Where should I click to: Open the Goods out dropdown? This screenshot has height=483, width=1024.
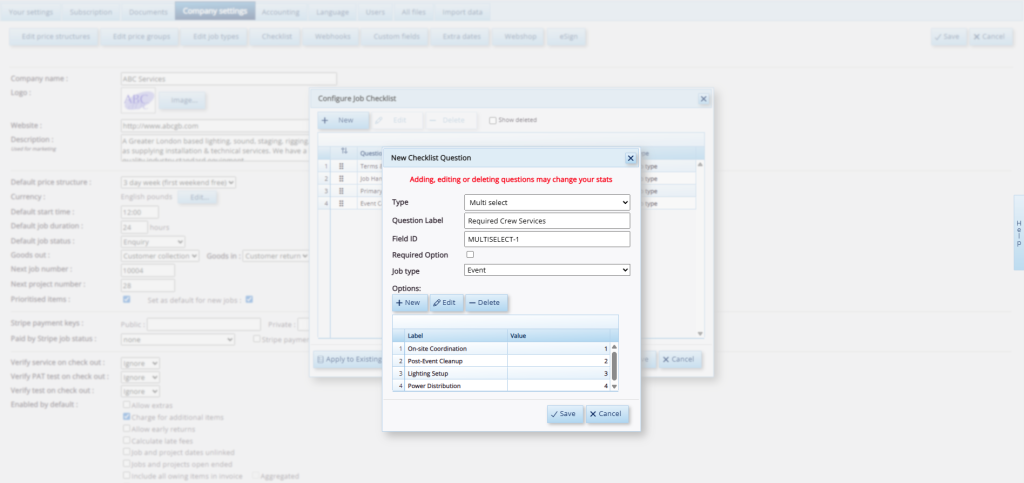click(160, 257)
